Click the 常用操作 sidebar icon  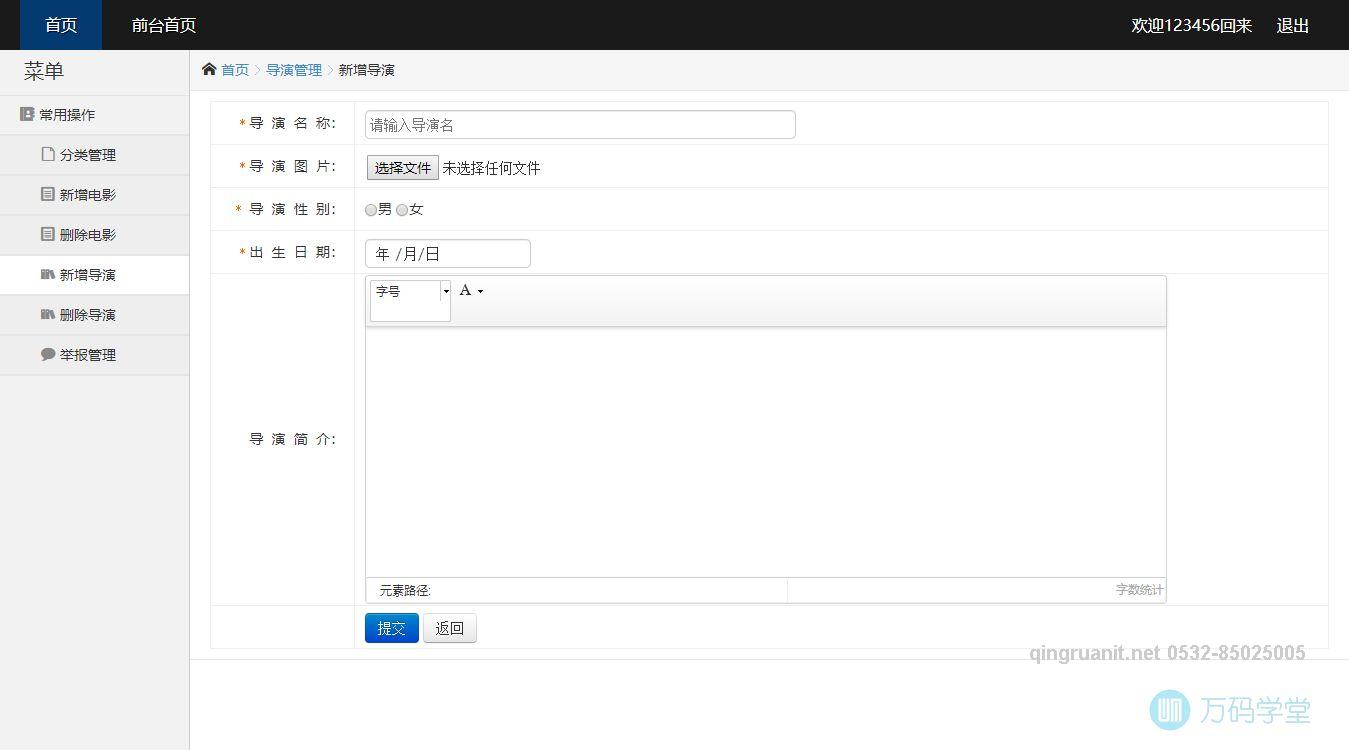(26, 114)
